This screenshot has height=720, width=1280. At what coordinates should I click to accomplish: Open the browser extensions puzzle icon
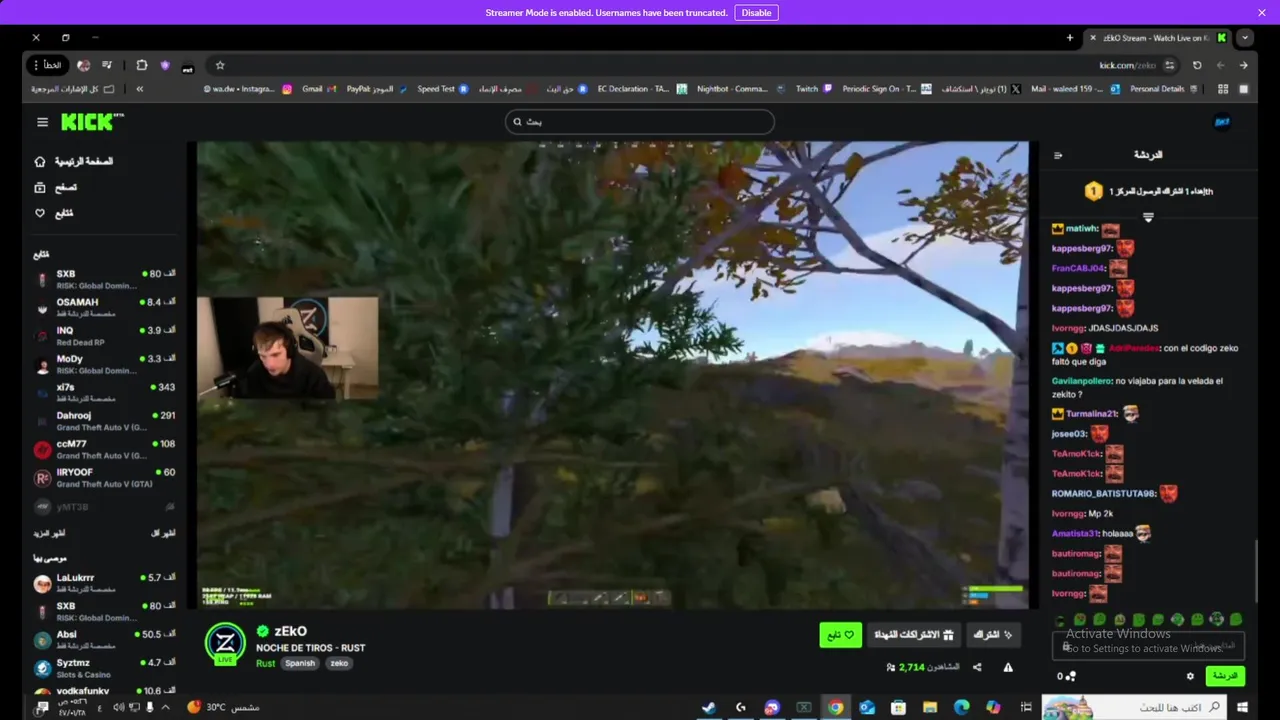(142, 65)
